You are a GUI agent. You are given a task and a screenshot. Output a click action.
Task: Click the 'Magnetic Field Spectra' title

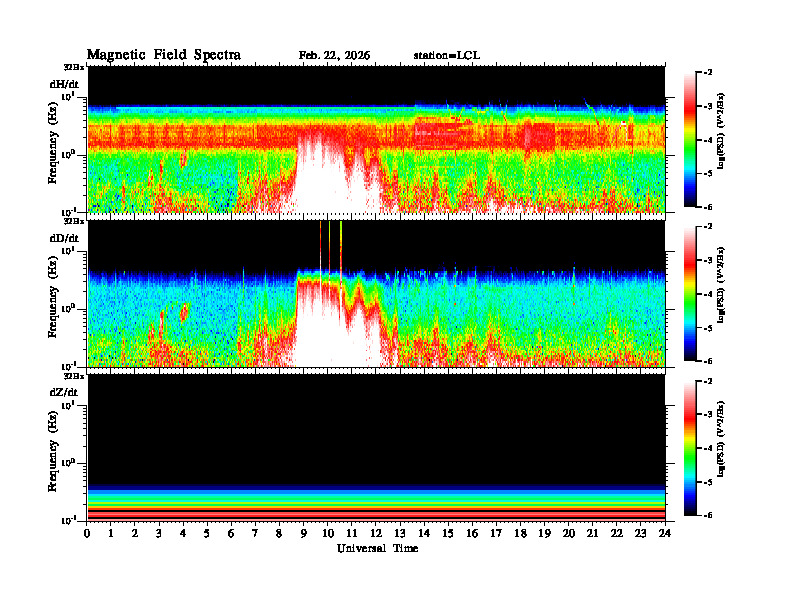point(164,55)
